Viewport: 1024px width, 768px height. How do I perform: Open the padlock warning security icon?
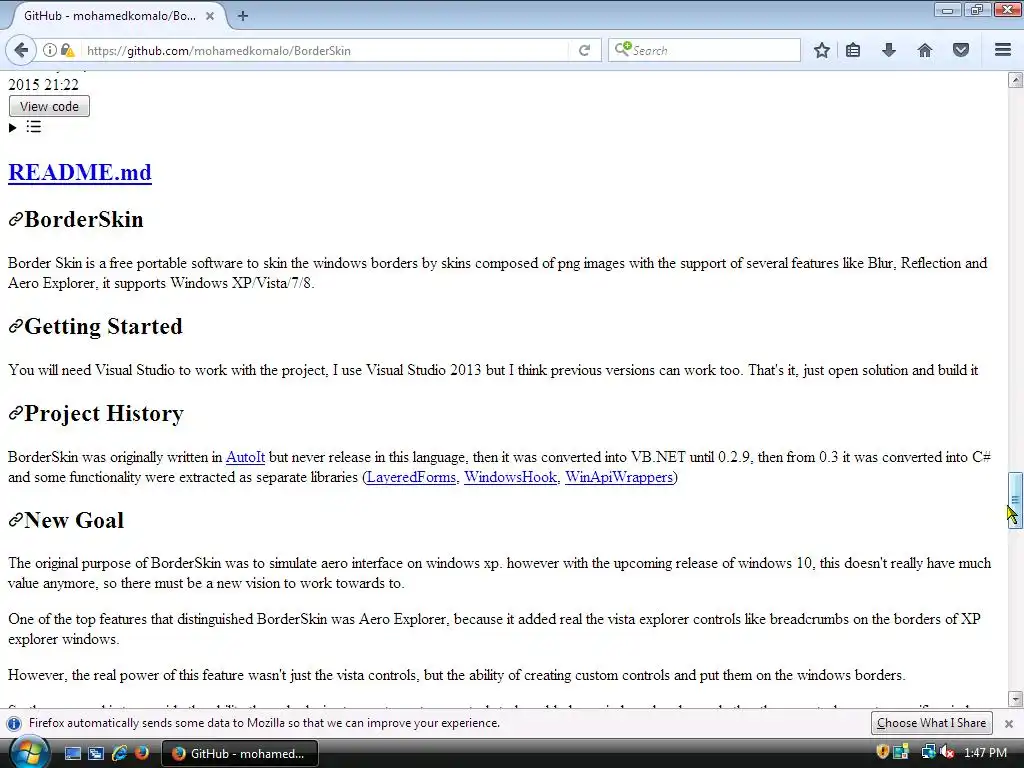coord(67,50)
